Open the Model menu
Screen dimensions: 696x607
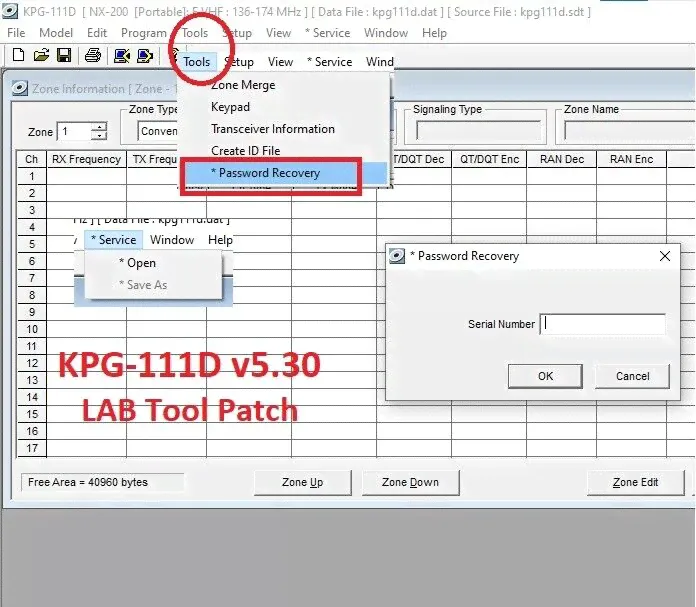pyautogui.click(x=54, y=33)
